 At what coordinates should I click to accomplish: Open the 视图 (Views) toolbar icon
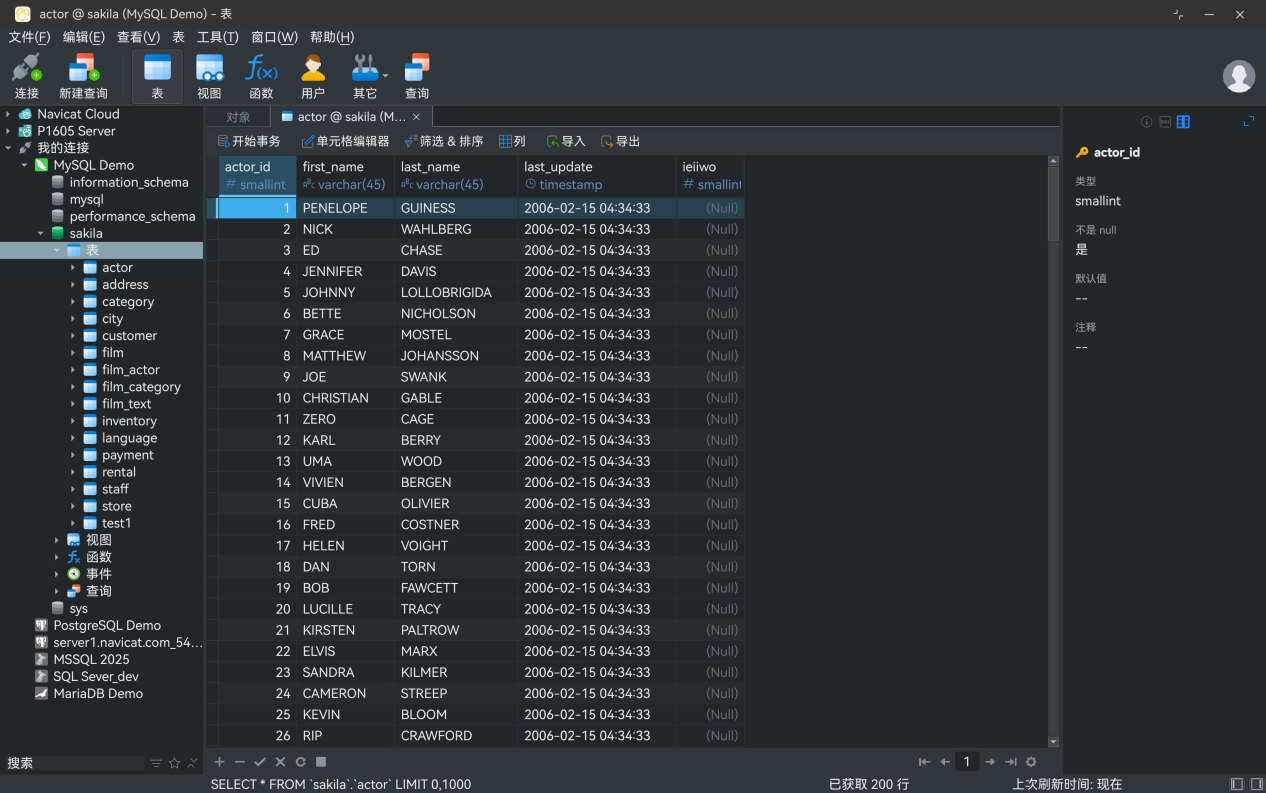209,76
